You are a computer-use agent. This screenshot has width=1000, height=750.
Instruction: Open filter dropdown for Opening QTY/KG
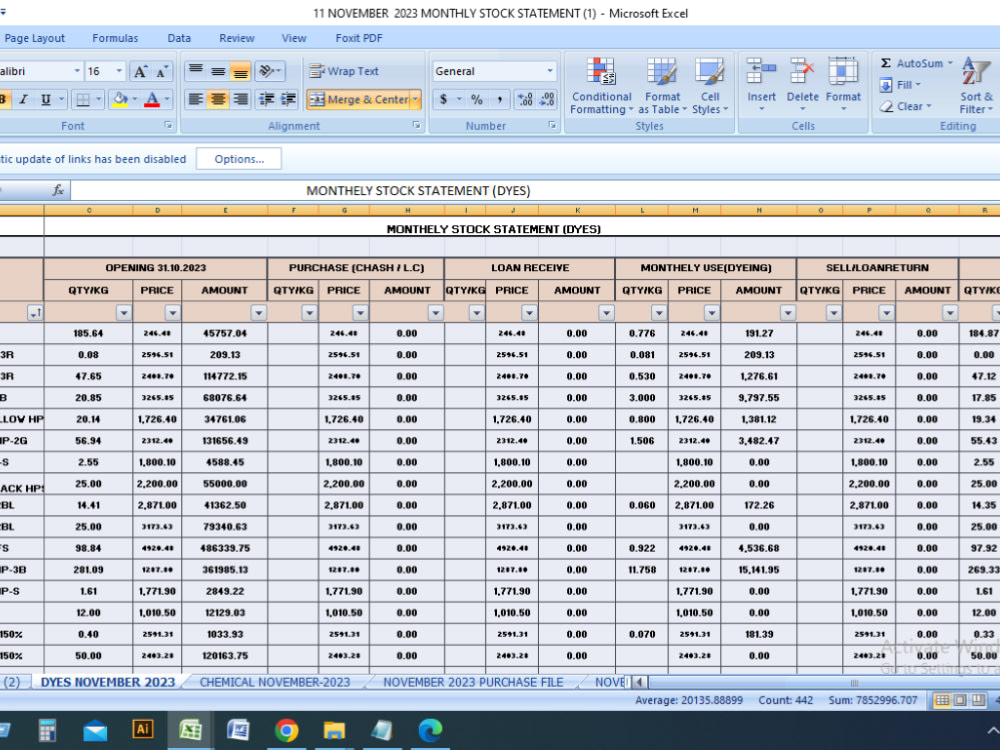pos(124,312)
